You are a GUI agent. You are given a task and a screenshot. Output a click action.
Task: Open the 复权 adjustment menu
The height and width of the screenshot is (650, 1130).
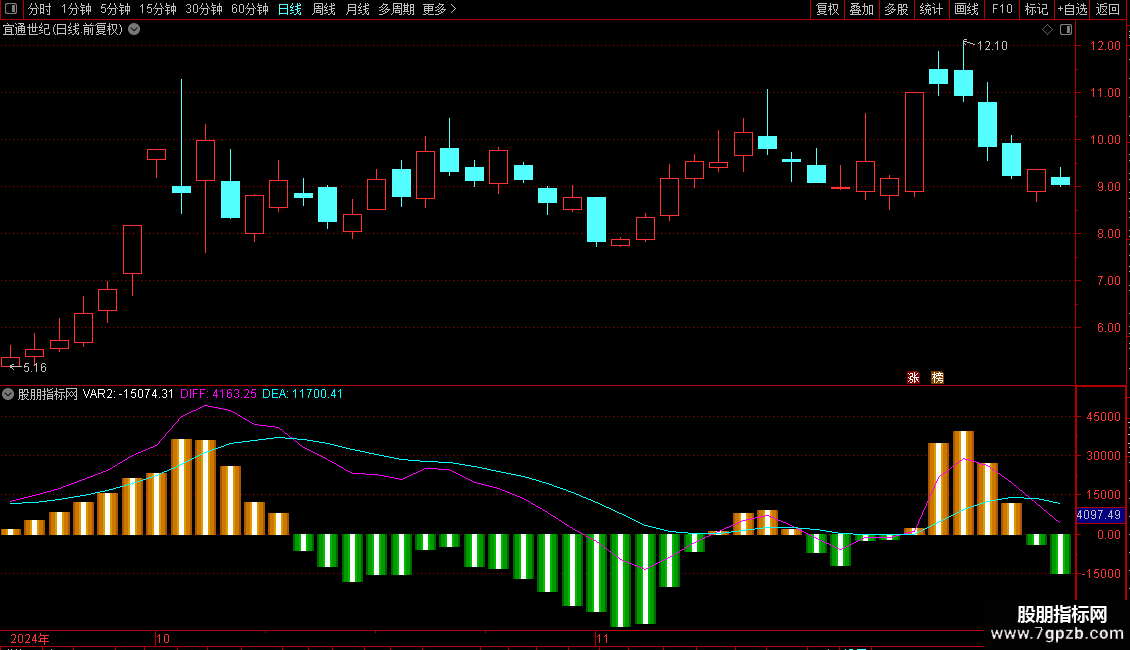(x=827, y=9)
